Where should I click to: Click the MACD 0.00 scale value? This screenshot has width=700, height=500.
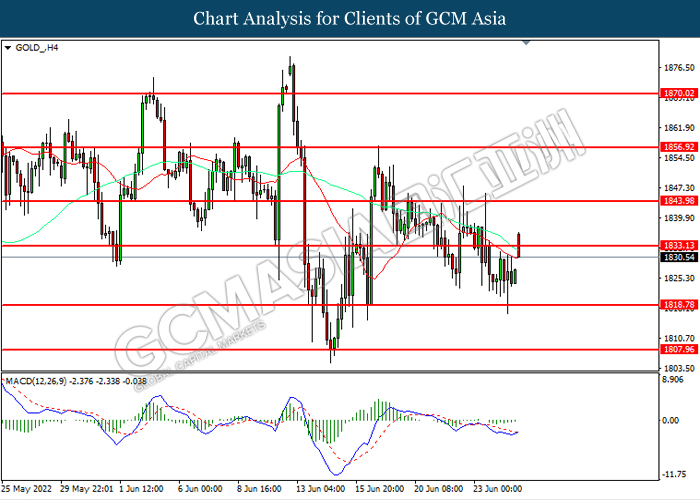tap(671, 421)
